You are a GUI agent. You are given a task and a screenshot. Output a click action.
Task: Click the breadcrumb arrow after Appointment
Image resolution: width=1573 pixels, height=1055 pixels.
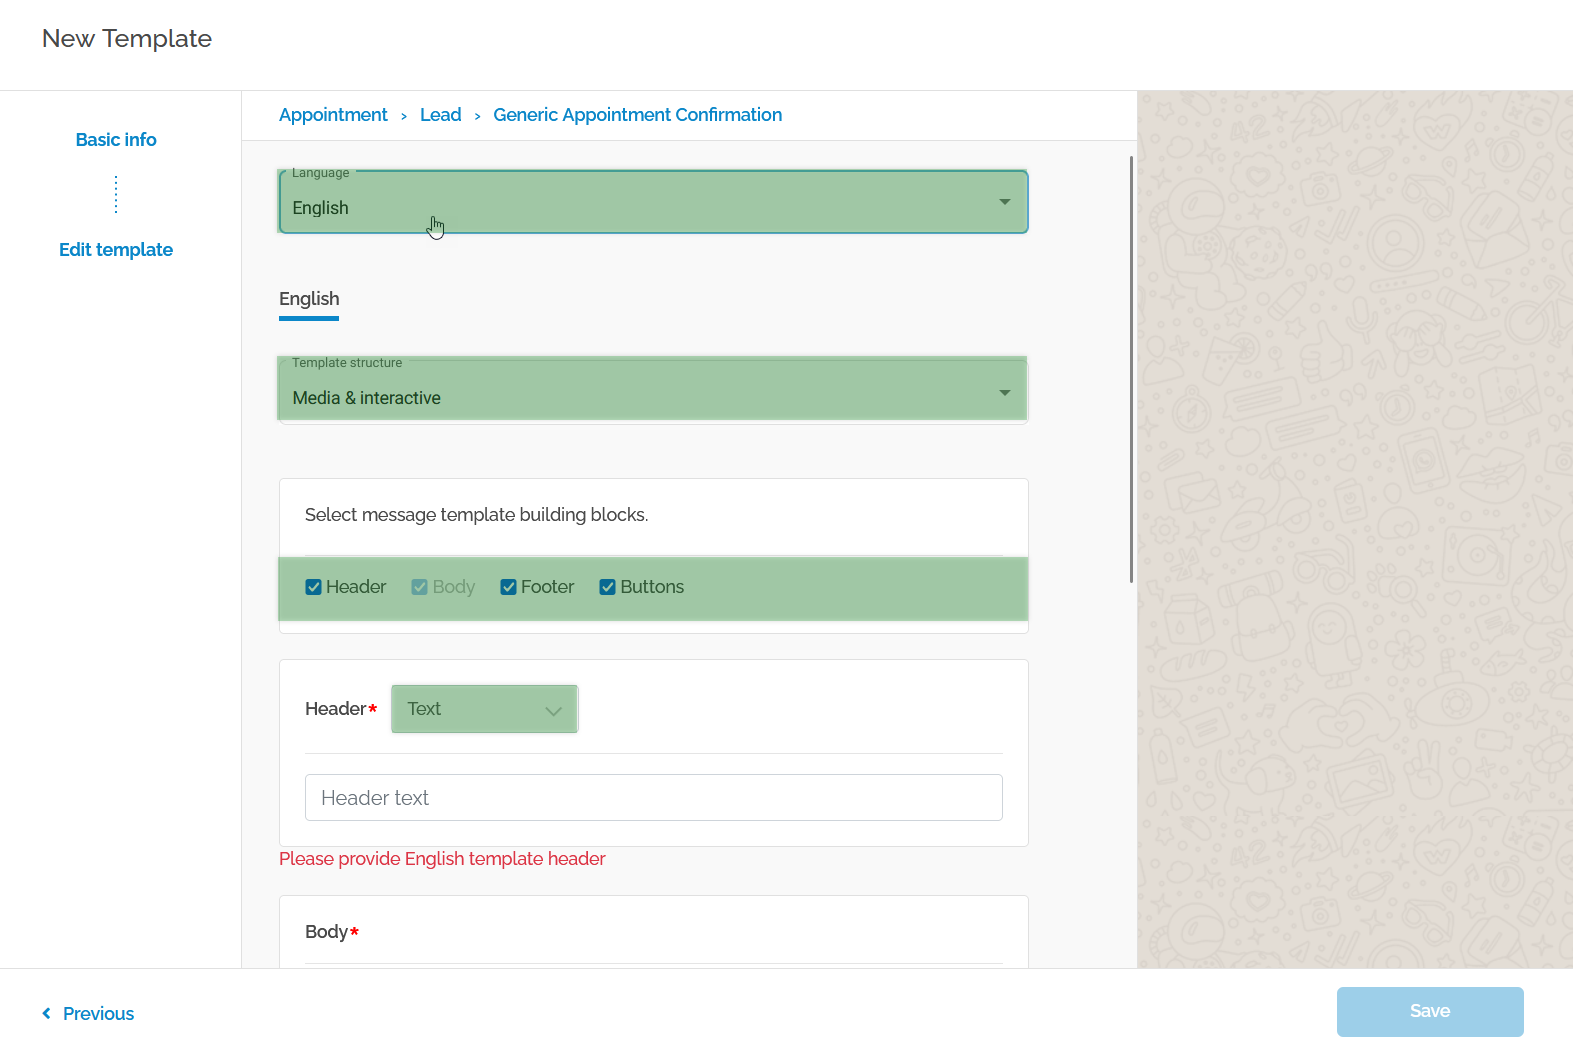[404, 116]
